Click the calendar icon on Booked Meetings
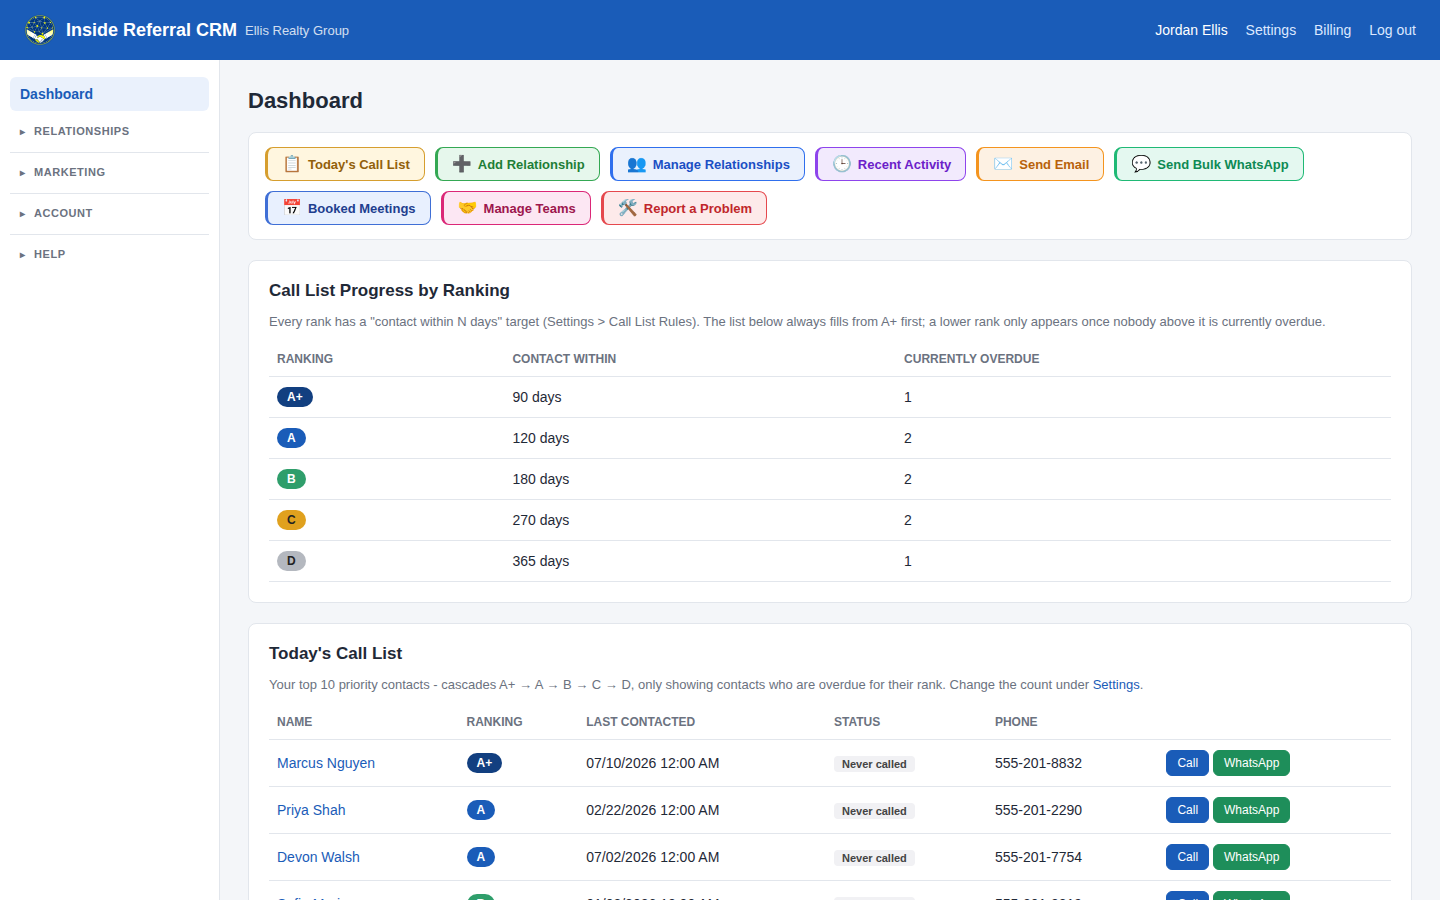This screenshot has height=900, width=1440. pyautogui.click(x=292, y=208)
